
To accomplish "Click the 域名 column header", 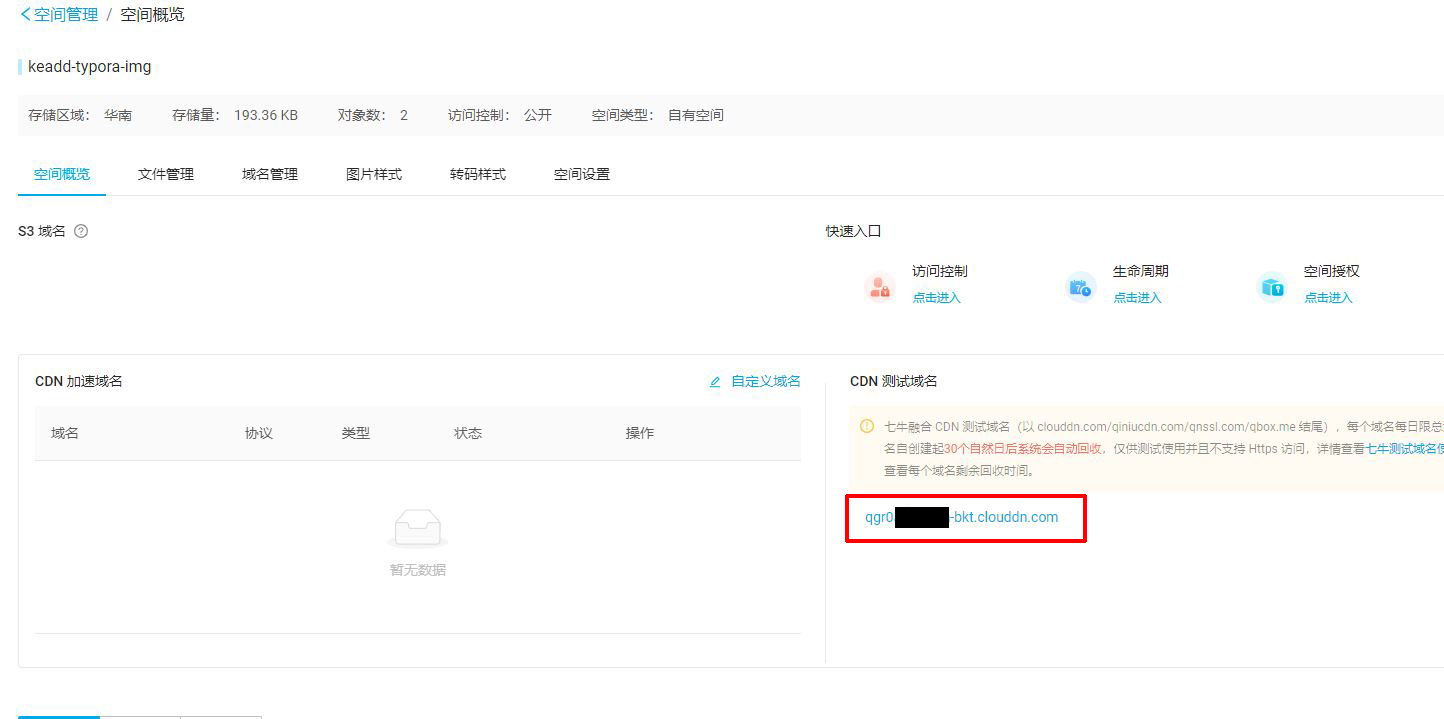I will pyautogui.click(x=65, y=433).
